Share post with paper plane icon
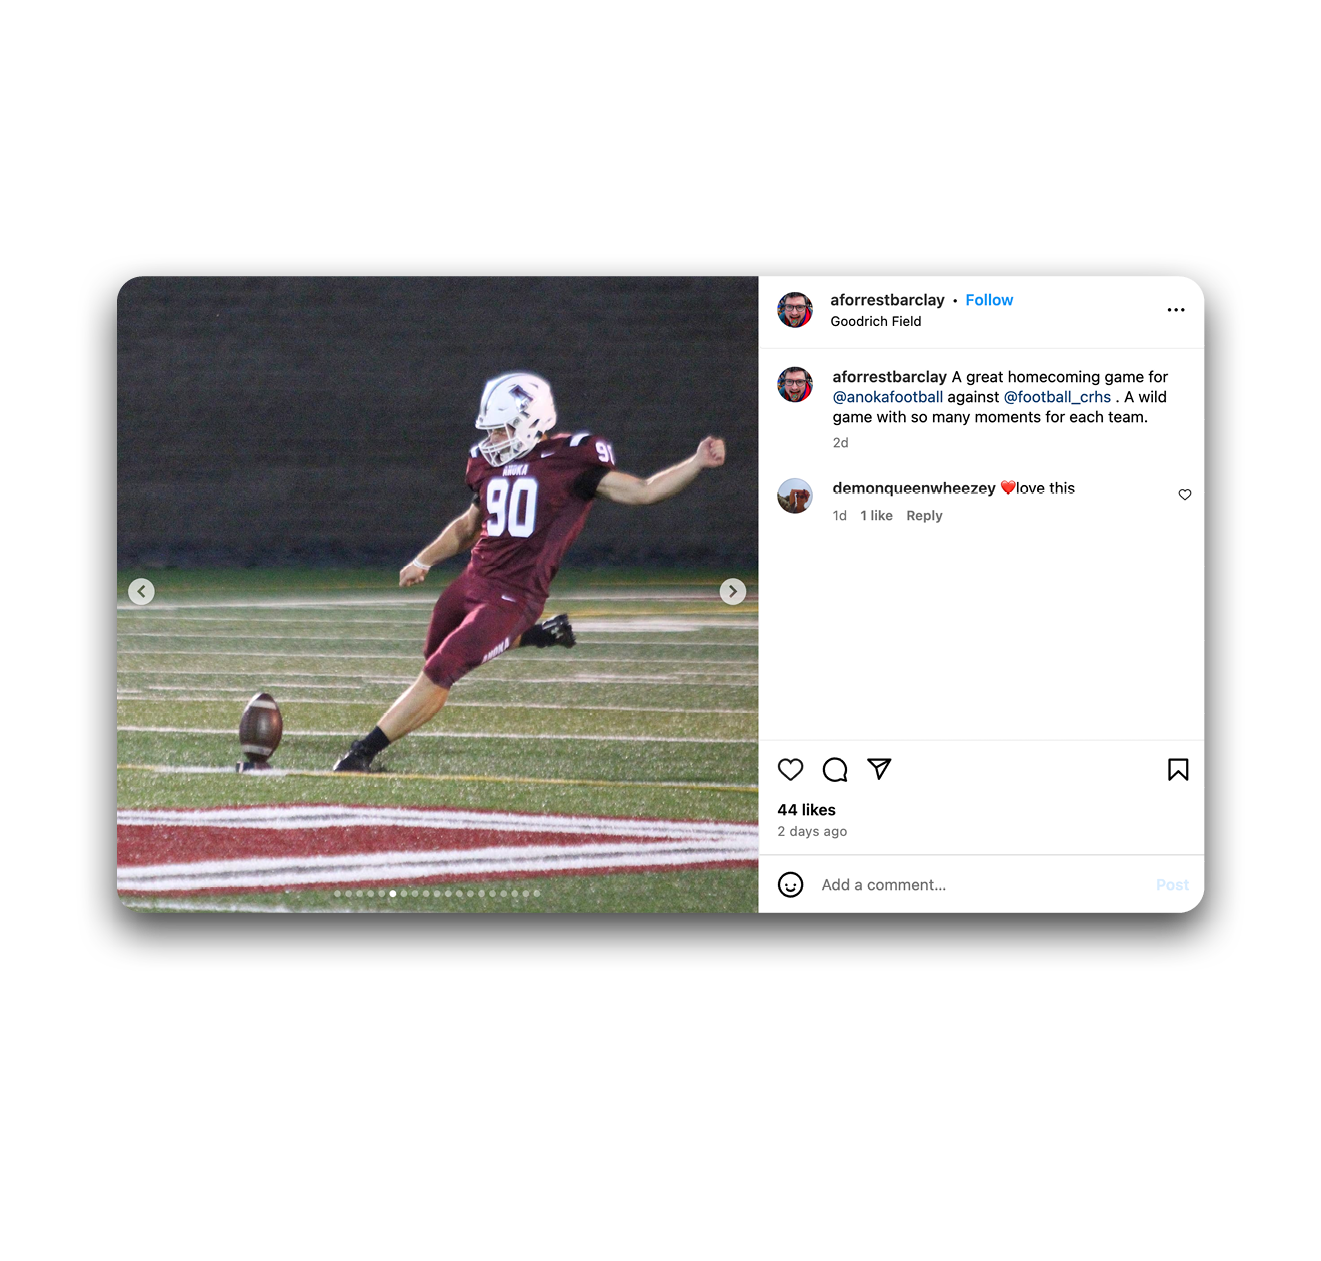 tap(879, 768)
